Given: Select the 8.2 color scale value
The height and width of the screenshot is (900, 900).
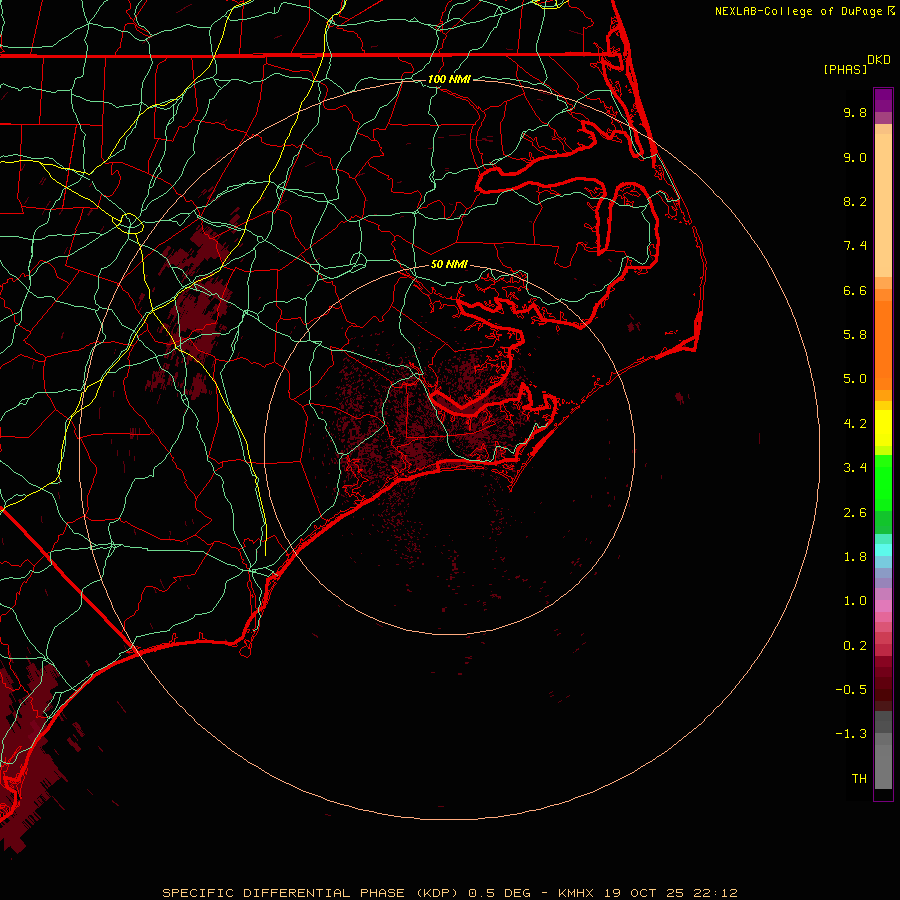Looking at the screenshot, I should 855,201.
